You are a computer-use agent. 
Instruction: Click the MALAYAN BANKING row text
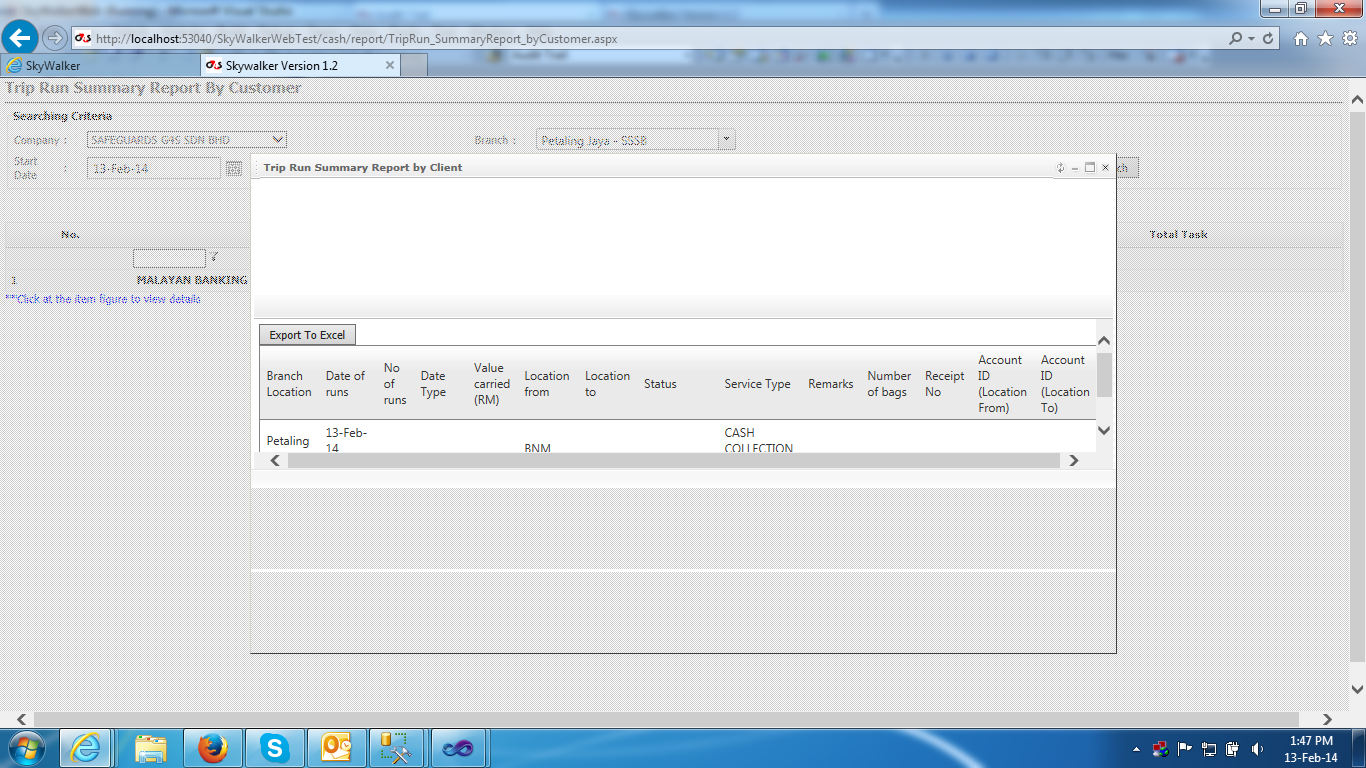(x=192, y=280)
